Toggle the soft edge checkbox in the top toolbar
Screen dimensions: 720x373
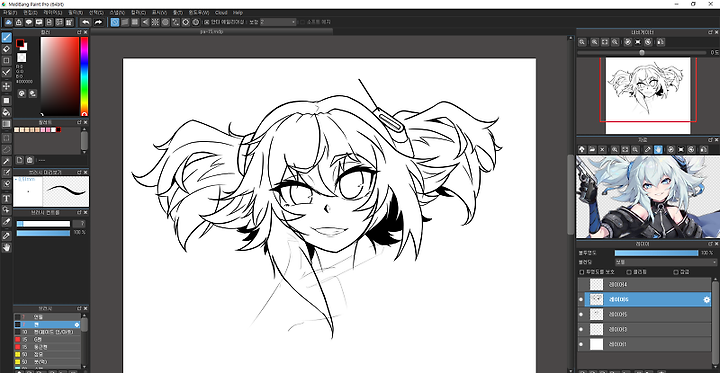pos(302,22)
